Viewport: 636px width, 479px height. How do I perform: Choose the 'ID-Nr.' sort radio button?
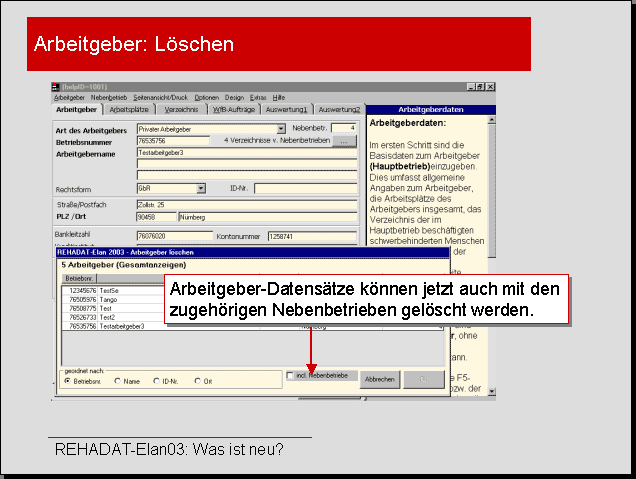click(x=156, y=381)
